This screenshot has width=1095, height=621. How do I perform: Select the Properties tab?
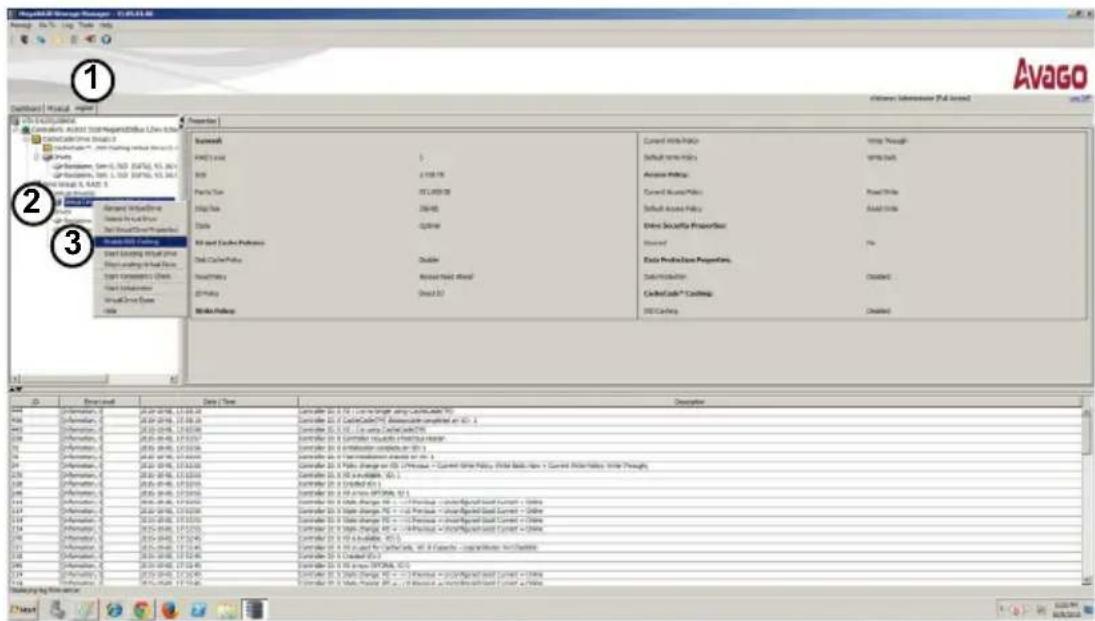tap(203, 122)
